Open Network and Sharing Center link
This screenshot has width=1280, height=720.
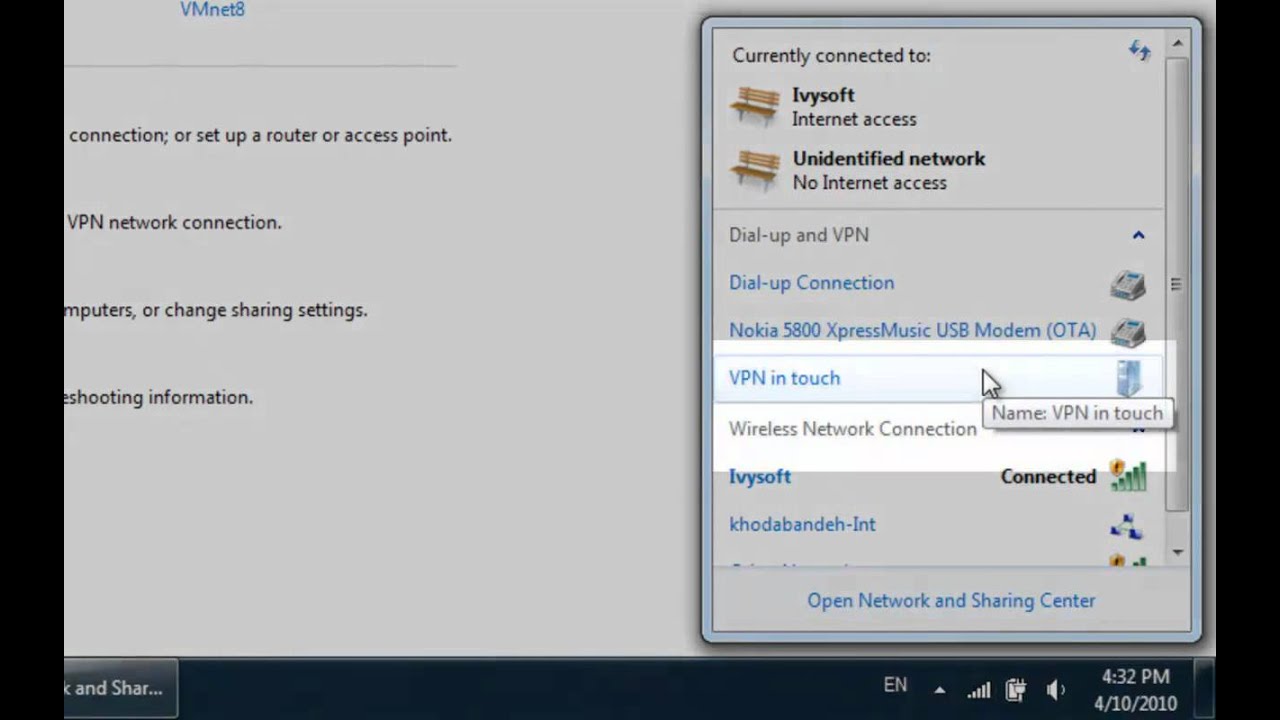[x=951, y=600]
